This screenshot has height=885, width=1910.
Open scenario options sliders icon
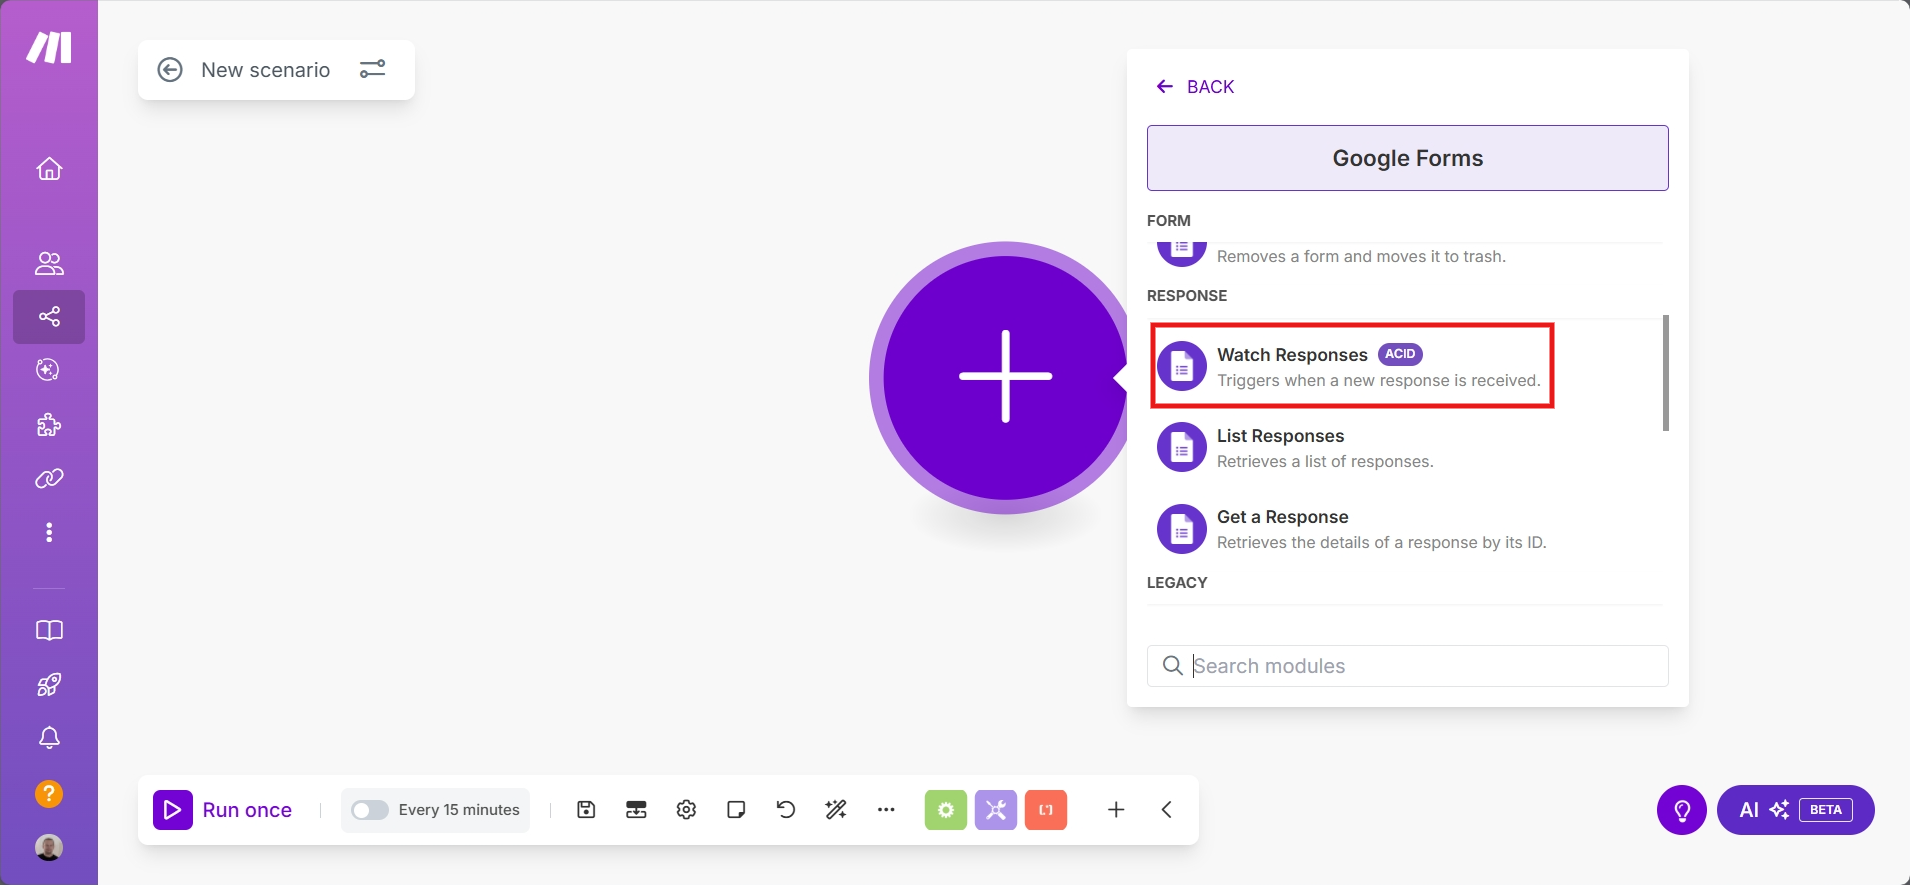point(372,69)
